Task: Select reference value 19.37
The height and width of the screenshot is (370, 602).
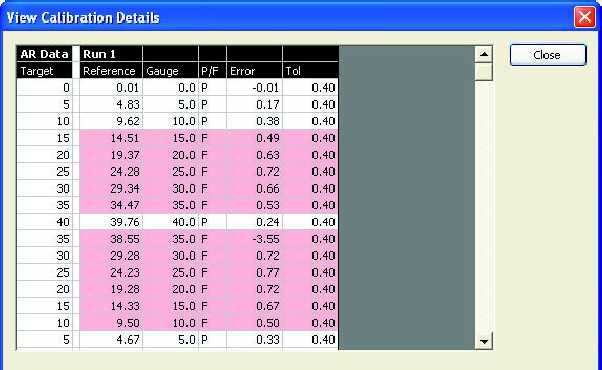Action: [x=111, y=155]
